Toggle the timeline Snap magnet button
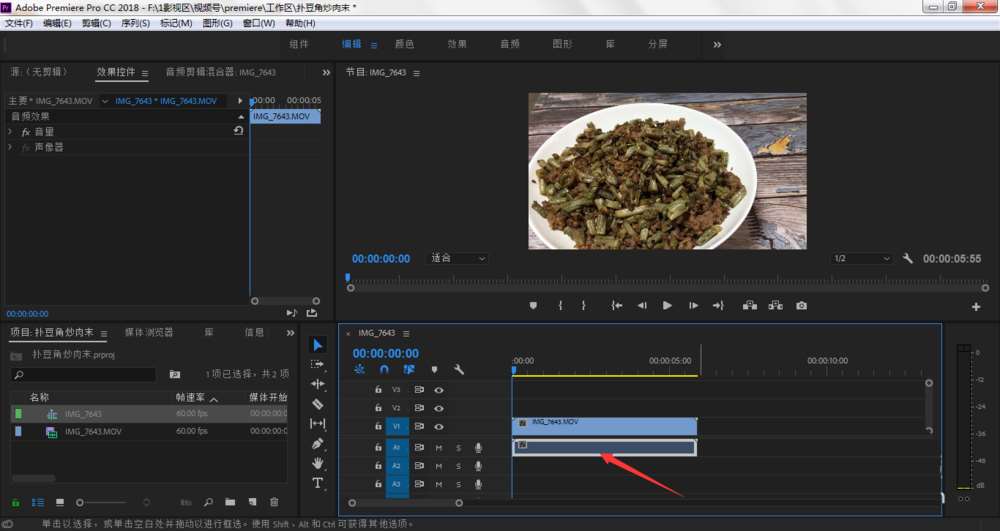Image resolution: width=1000 pixels, height=531 pixels. (384, 369)
